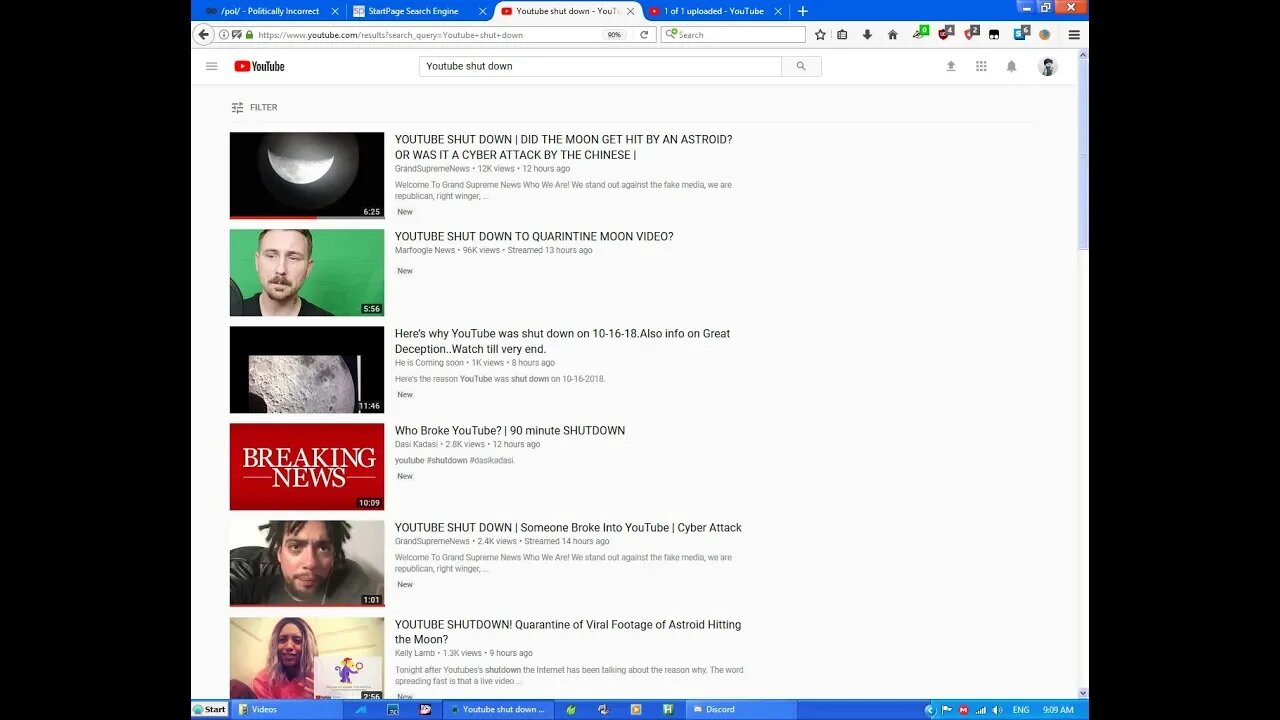Select the Youtube shut down tab
The image size is (1280, 720).
567,11
